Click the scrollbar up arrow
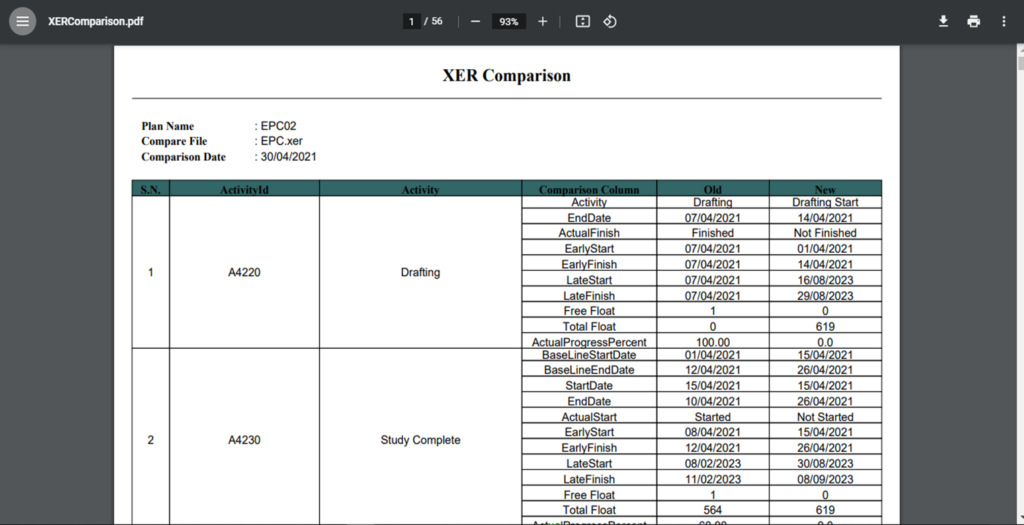1024x525 pixels. tap(1019, 50)
